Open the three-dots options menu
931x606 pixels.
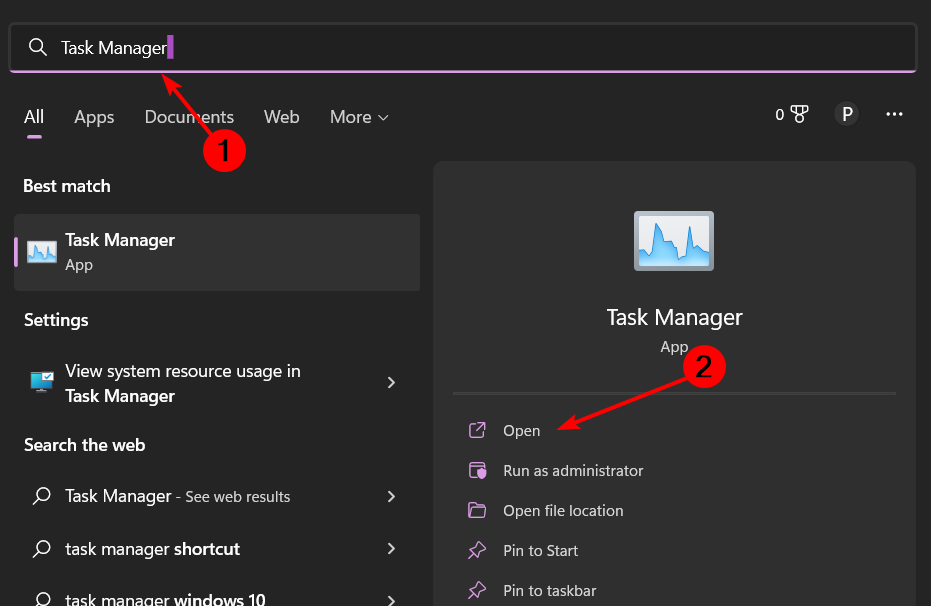pyautogui.click(x=894, y=115)
